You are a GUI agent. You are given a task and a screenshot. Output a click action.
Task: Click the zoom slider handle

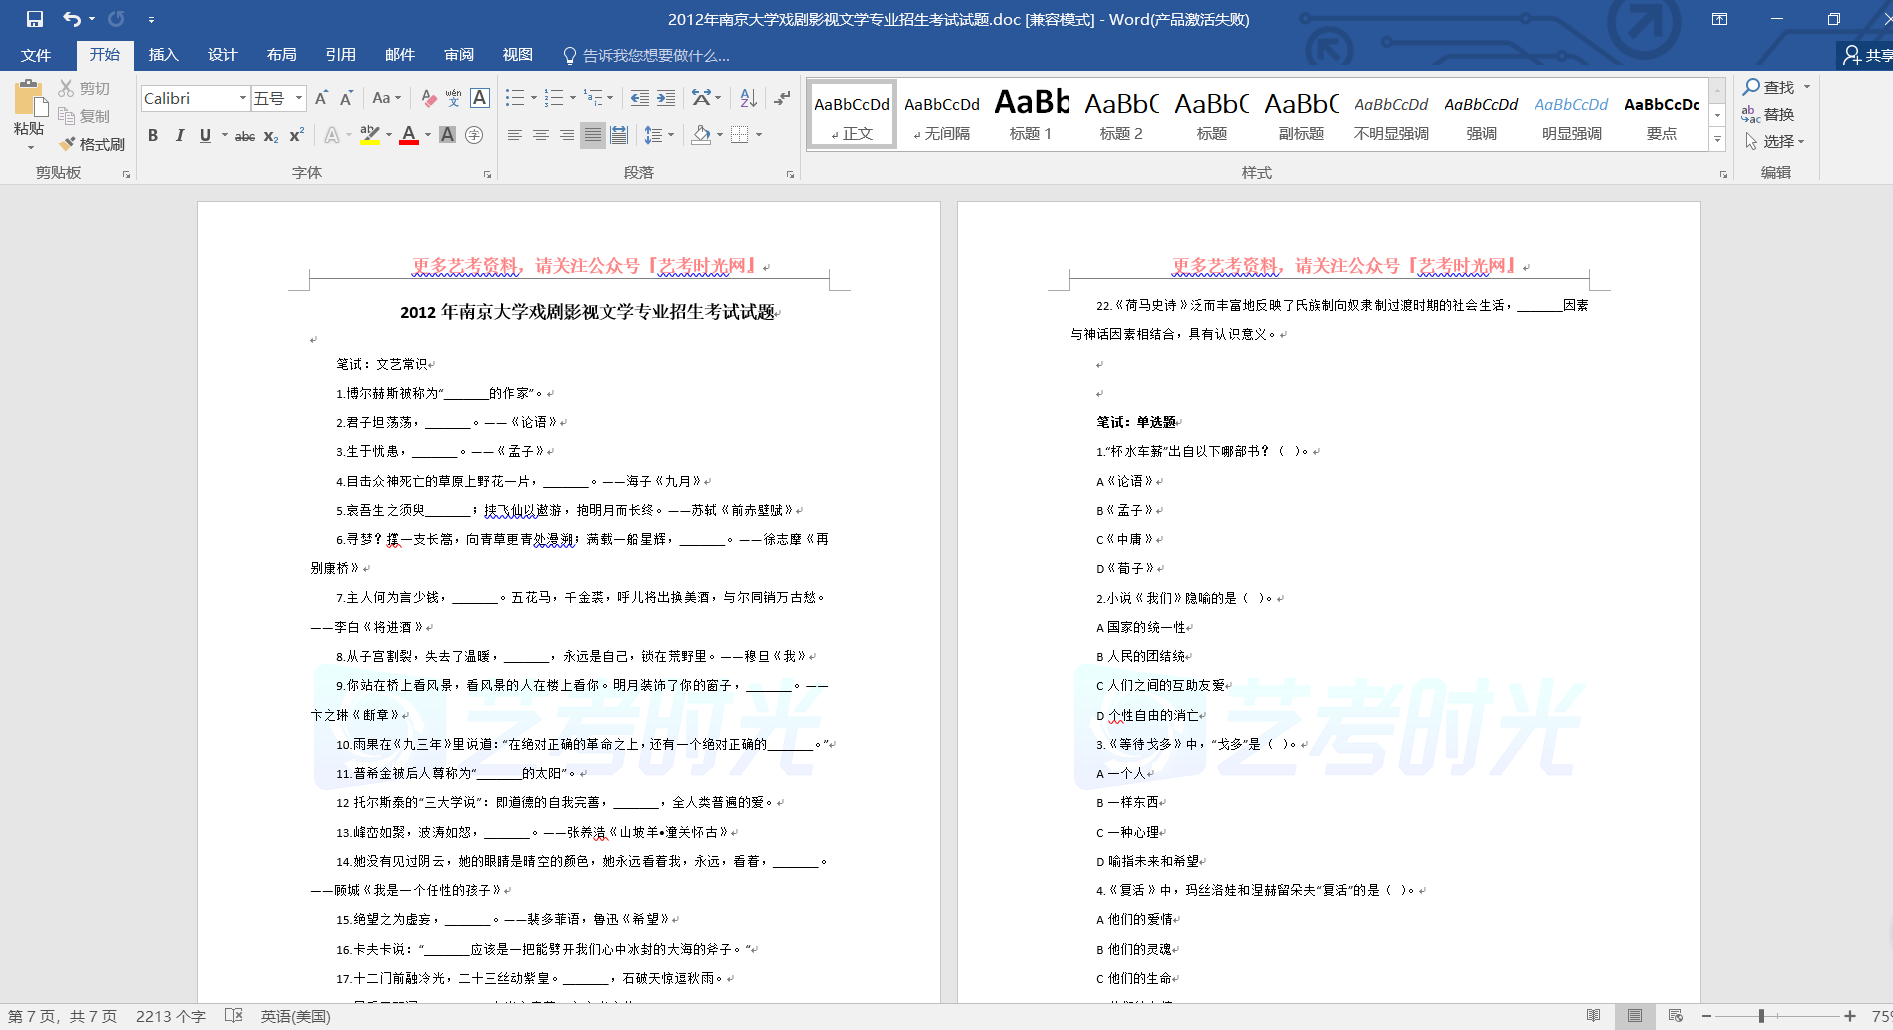coord(1761,1016)
